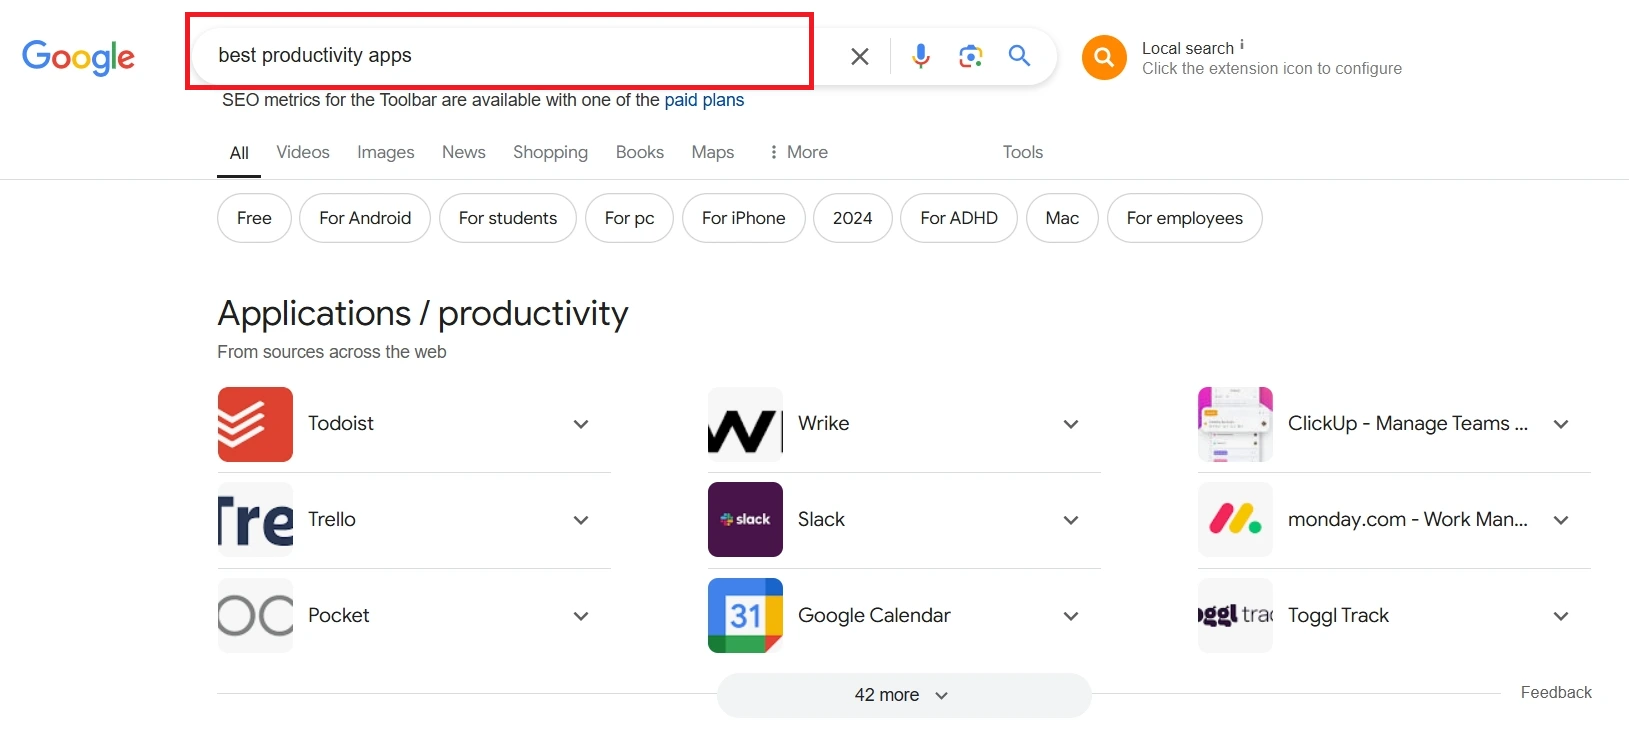
Task: Apply the Free filter chip
Action: pyautogui.click(x=254, y=218)
